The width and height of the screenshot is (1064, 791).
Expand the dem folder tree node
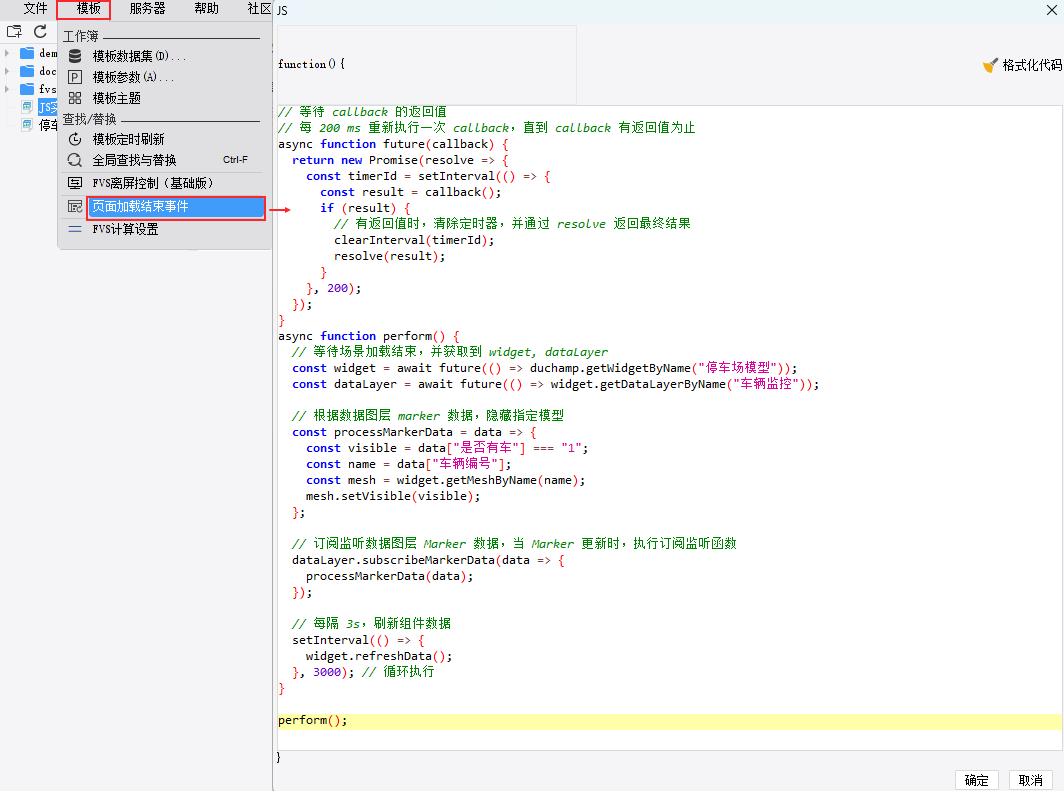[x=7, y=53]
